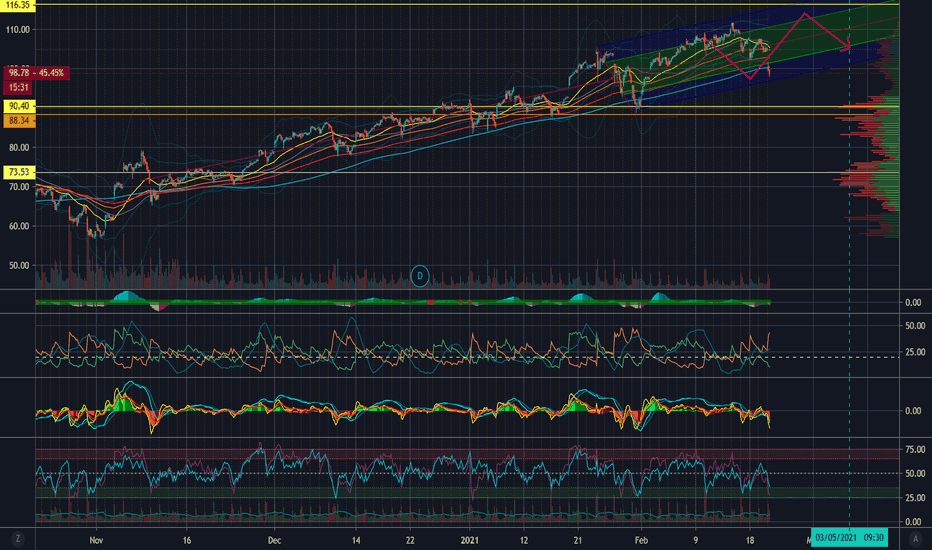The height and width of the screenshot is (550, 932).
Task: Click the 60.00 price axis value
Action: [x=20, y=226]
